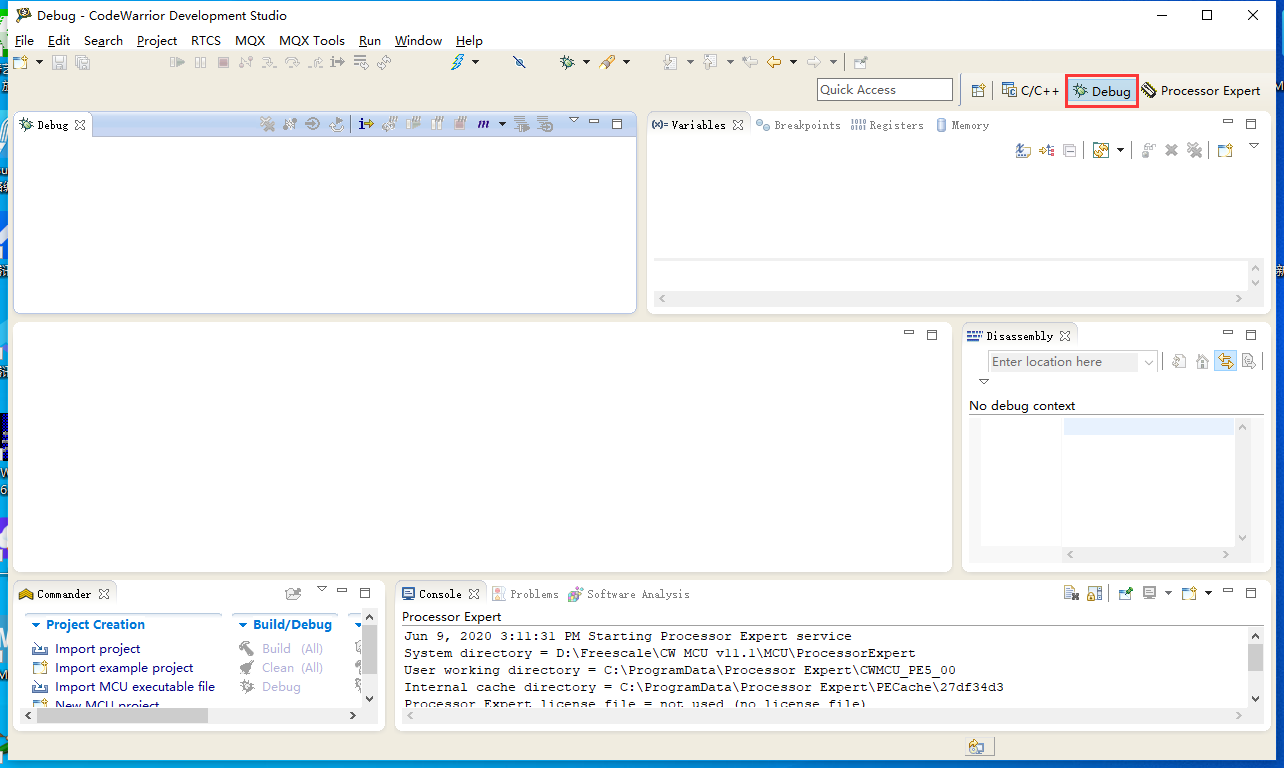Click the Terminate toolbar icon

pos(222,62)
